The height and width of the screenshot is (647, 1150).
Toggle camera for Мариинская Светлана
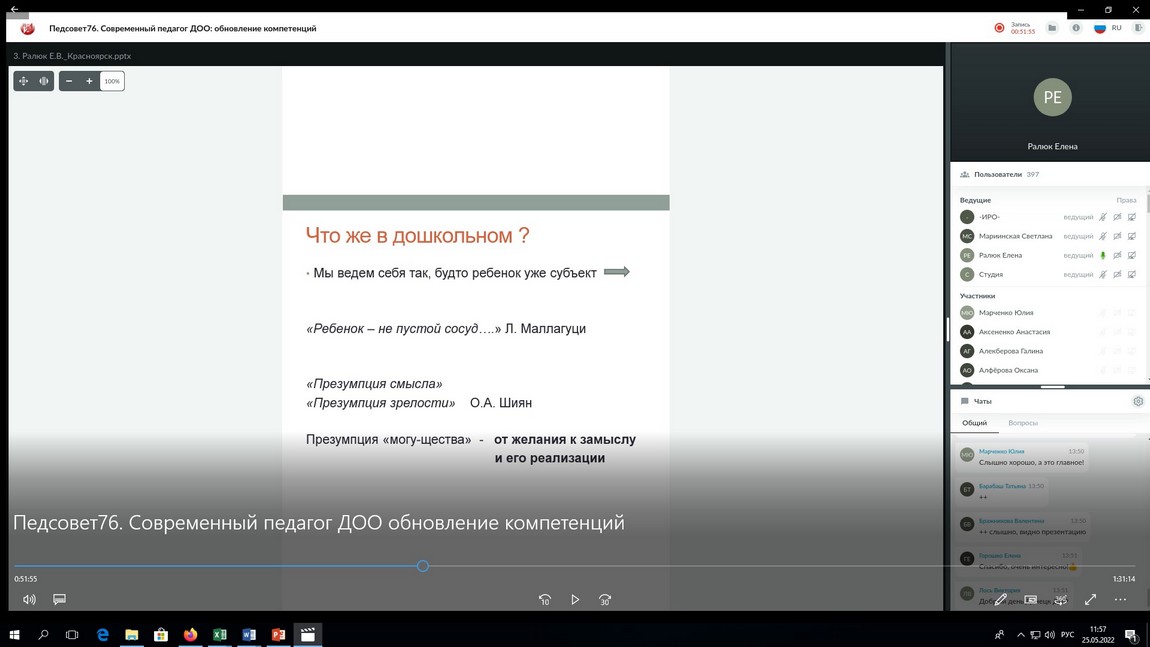coord(1117,236)
